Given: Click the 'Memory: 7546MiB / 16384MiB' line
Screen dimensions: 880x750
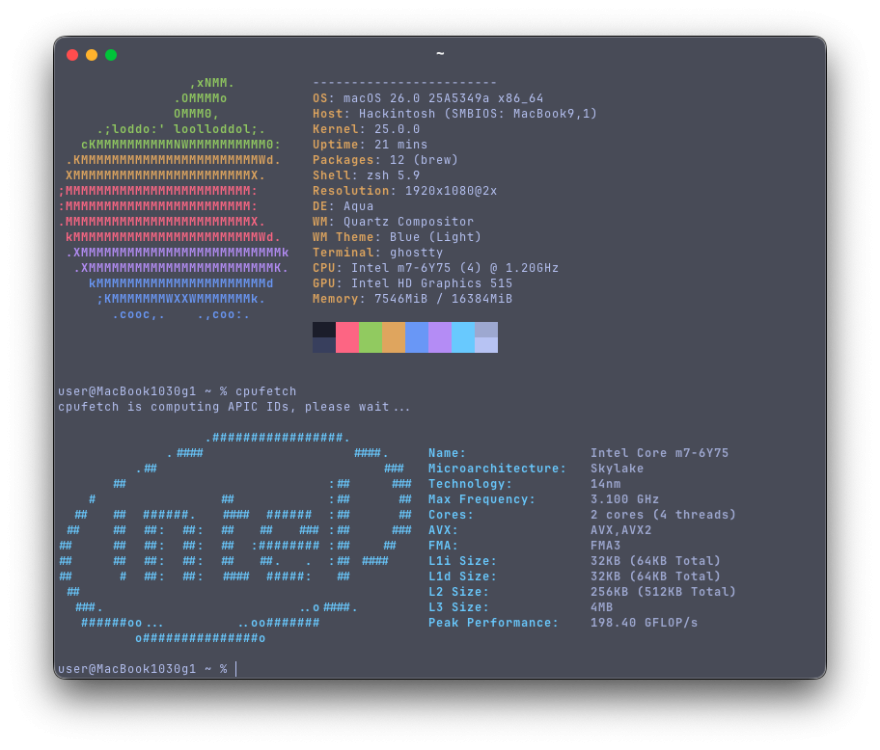Looking at the screenshot, I should [x=412, y=299].
